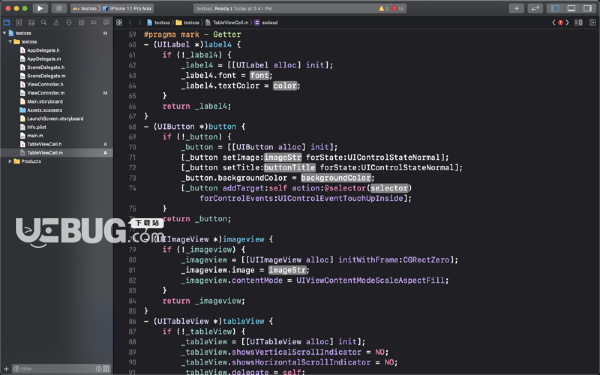Click the yellow warnings count badge
Viewport: 600px width, 375px height.
coord(384,8)
